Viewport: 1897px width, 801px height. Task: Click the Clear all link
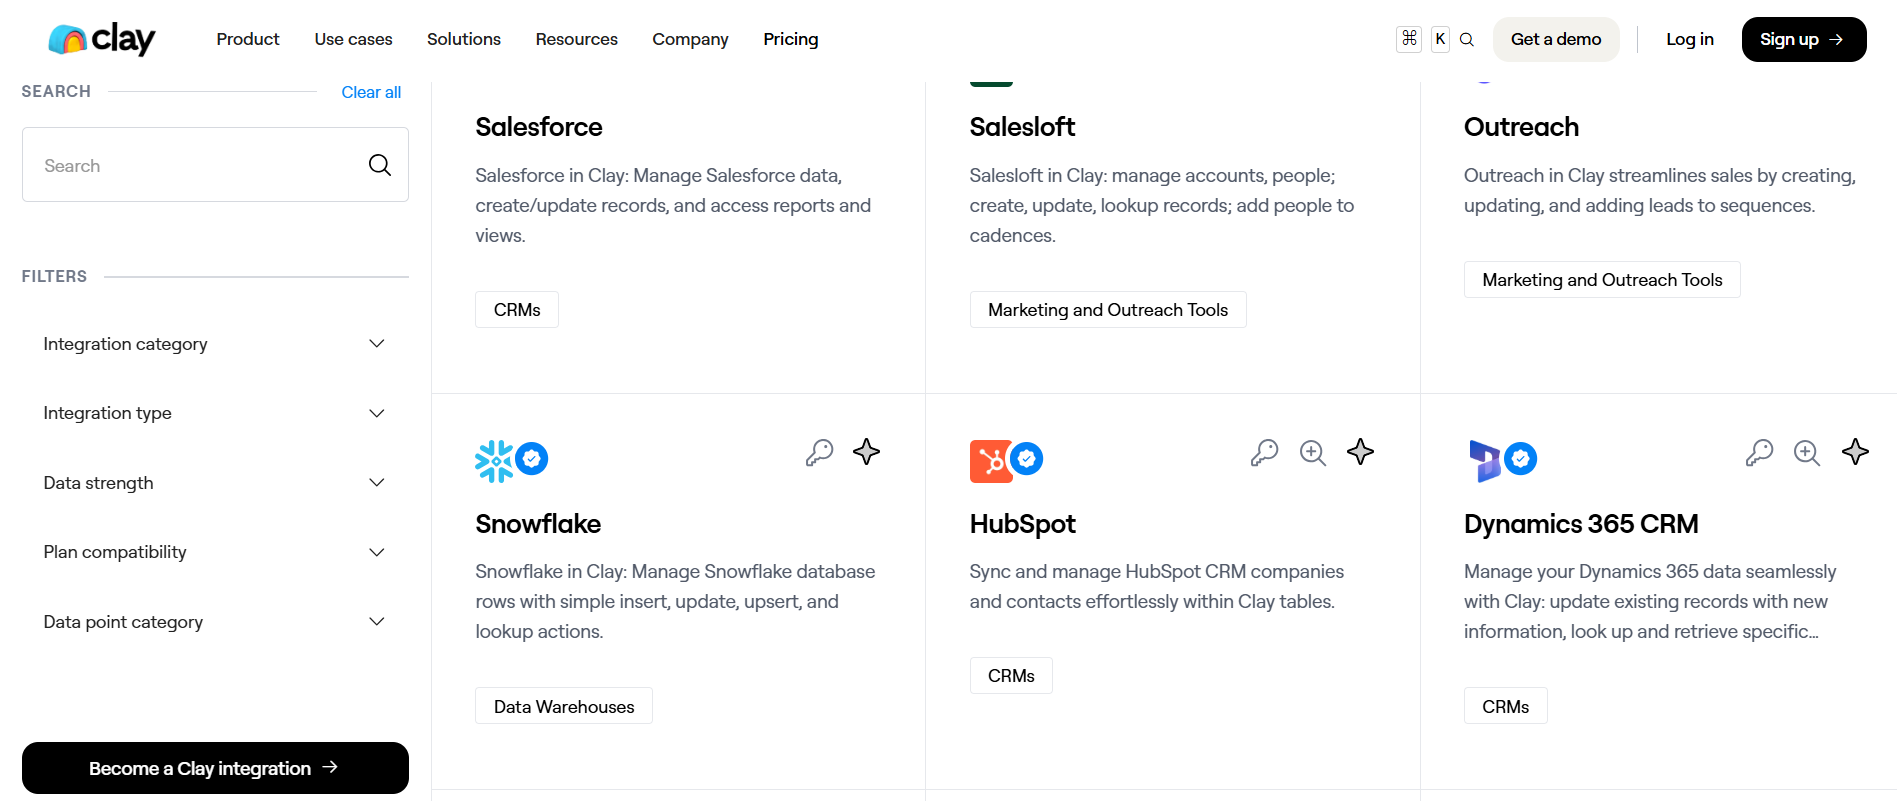coord(371,92)
